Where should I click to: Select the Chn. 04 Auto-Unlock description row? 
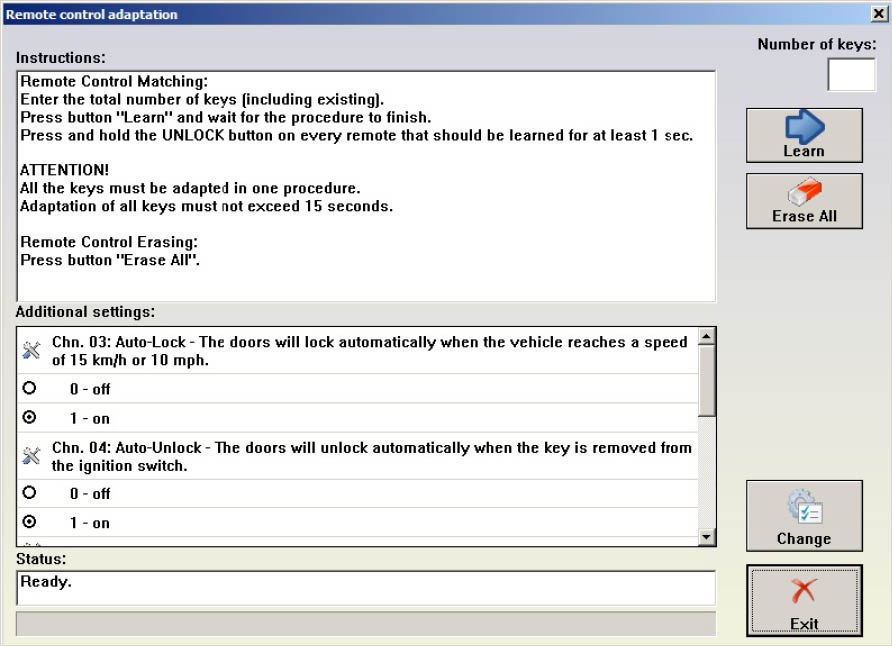pos(370,456)
